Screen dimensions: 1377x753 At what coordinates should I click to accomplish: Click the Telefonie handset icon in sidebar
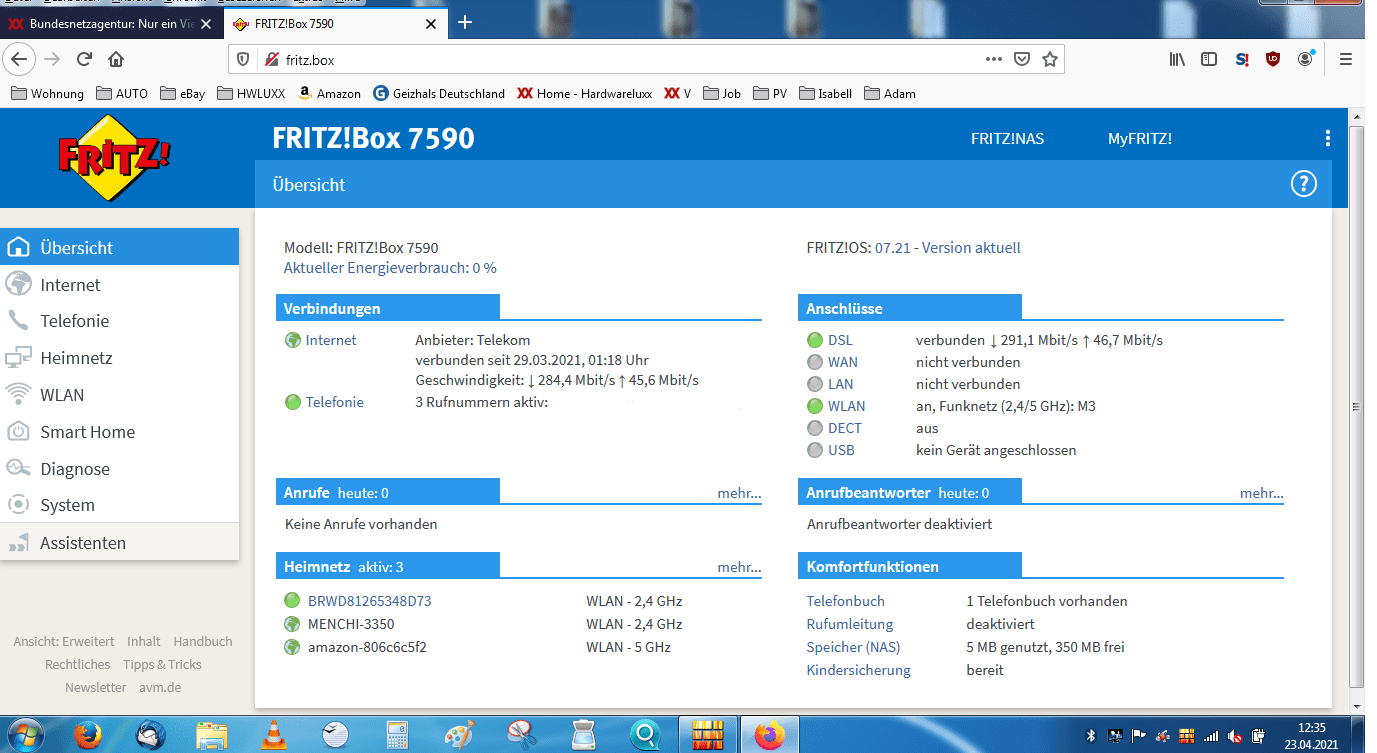pyautogui.click(x=19, y=321)
